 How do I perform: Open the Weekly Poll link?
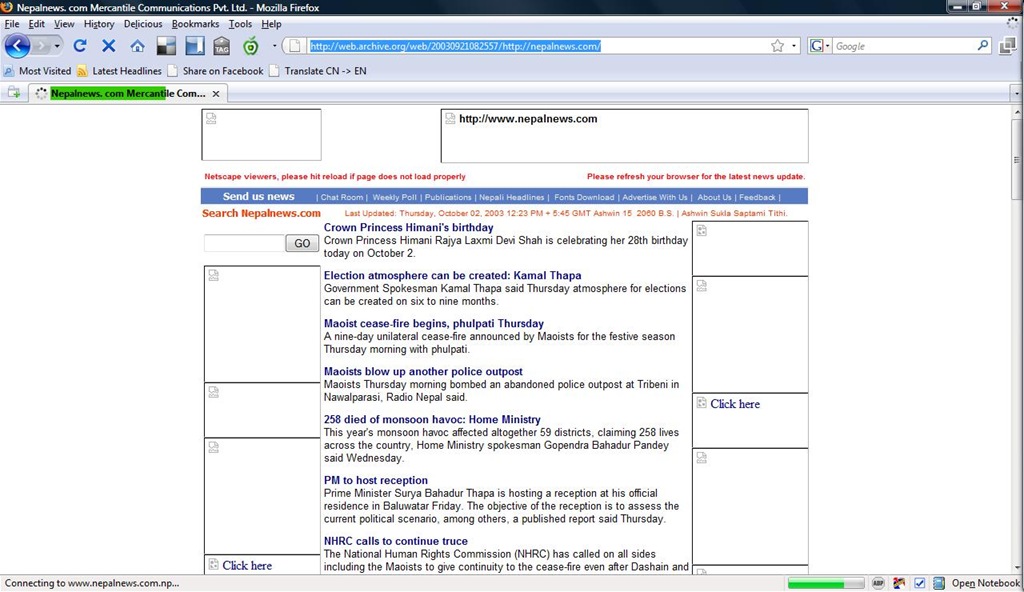point(394,197)
